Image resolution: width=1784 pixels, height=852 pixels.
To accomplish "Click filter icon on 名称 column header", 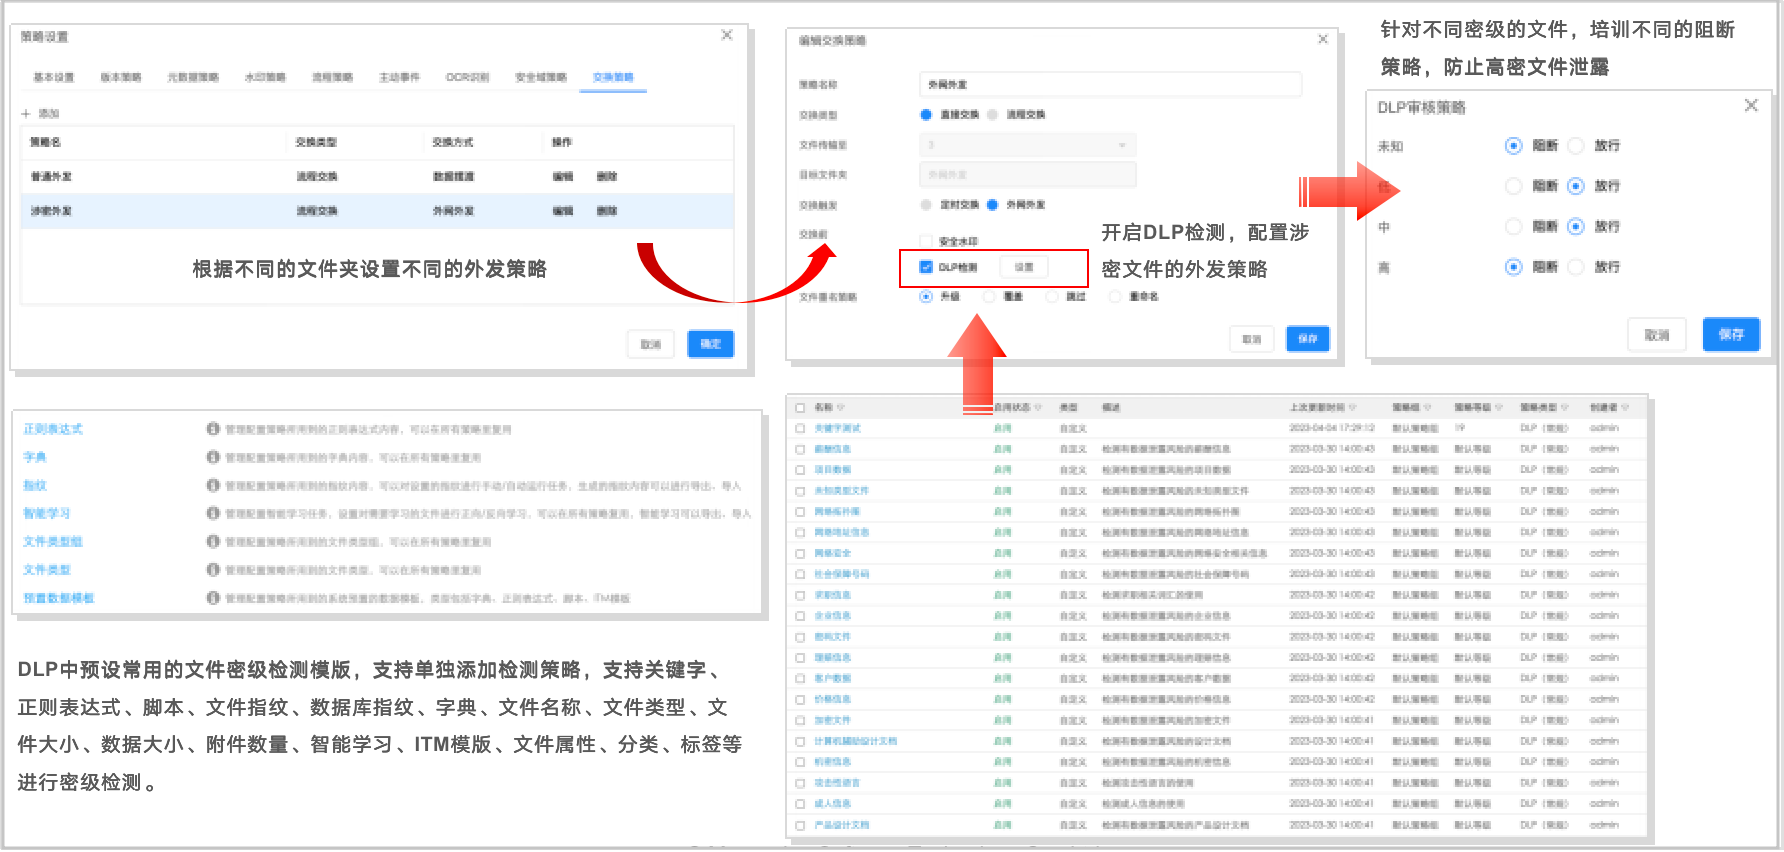I will [841, 408].
